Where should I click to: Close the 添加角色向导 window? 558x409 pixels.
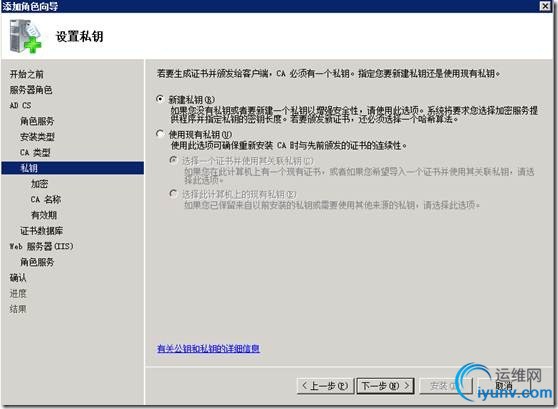tap(545, 6)
